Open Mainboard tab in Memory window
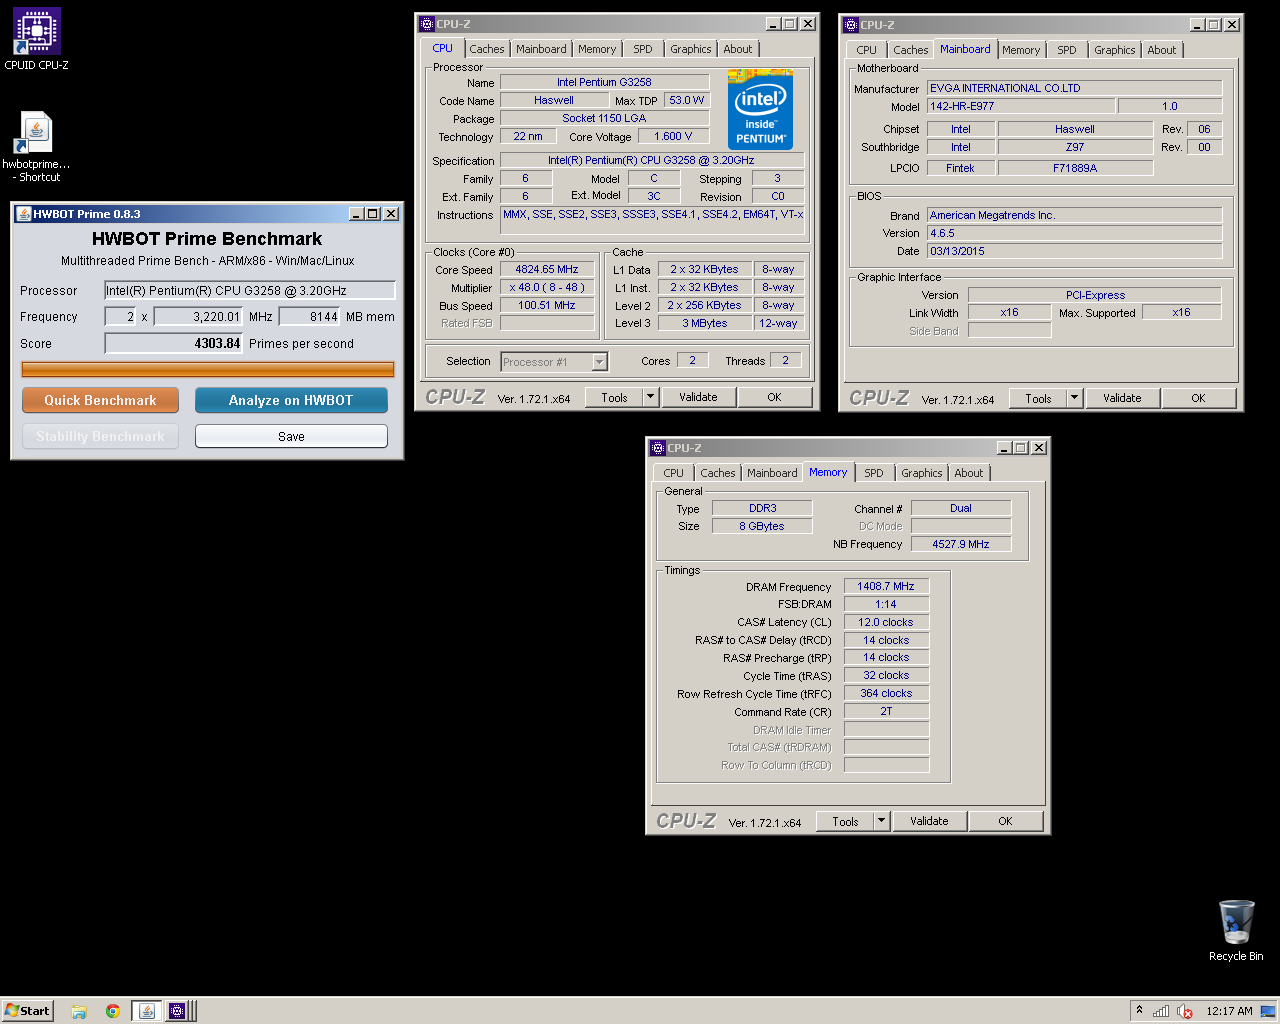 [x=772, y=473]
